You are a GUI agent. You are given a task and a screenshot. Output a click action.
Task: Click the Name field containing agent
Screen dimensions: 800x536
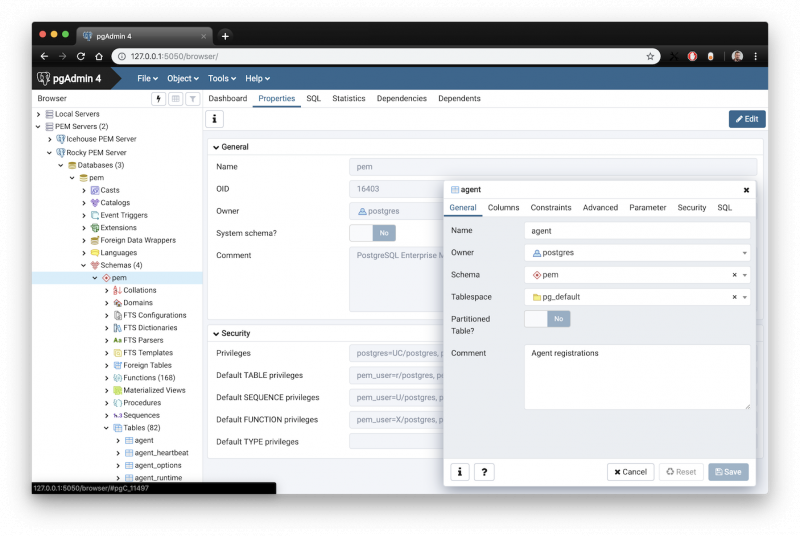(x=637, y=231)
